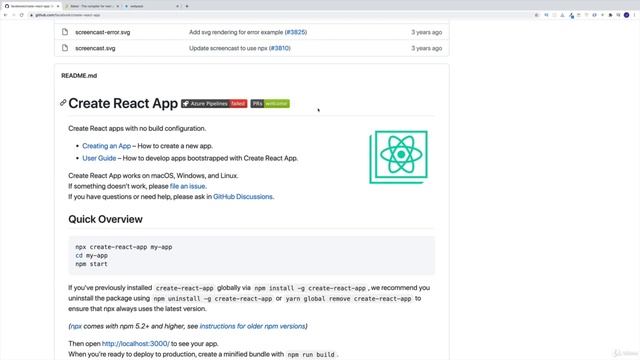Click the file icon beside screencast-error.svg
Viewport: 640px width, 360px height.
[x=65, y=32]
